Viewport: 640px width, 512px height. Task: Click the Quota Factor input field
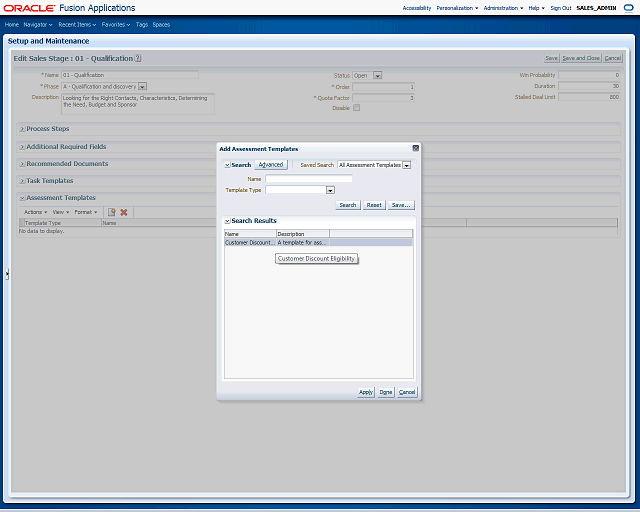pos(384,98)
